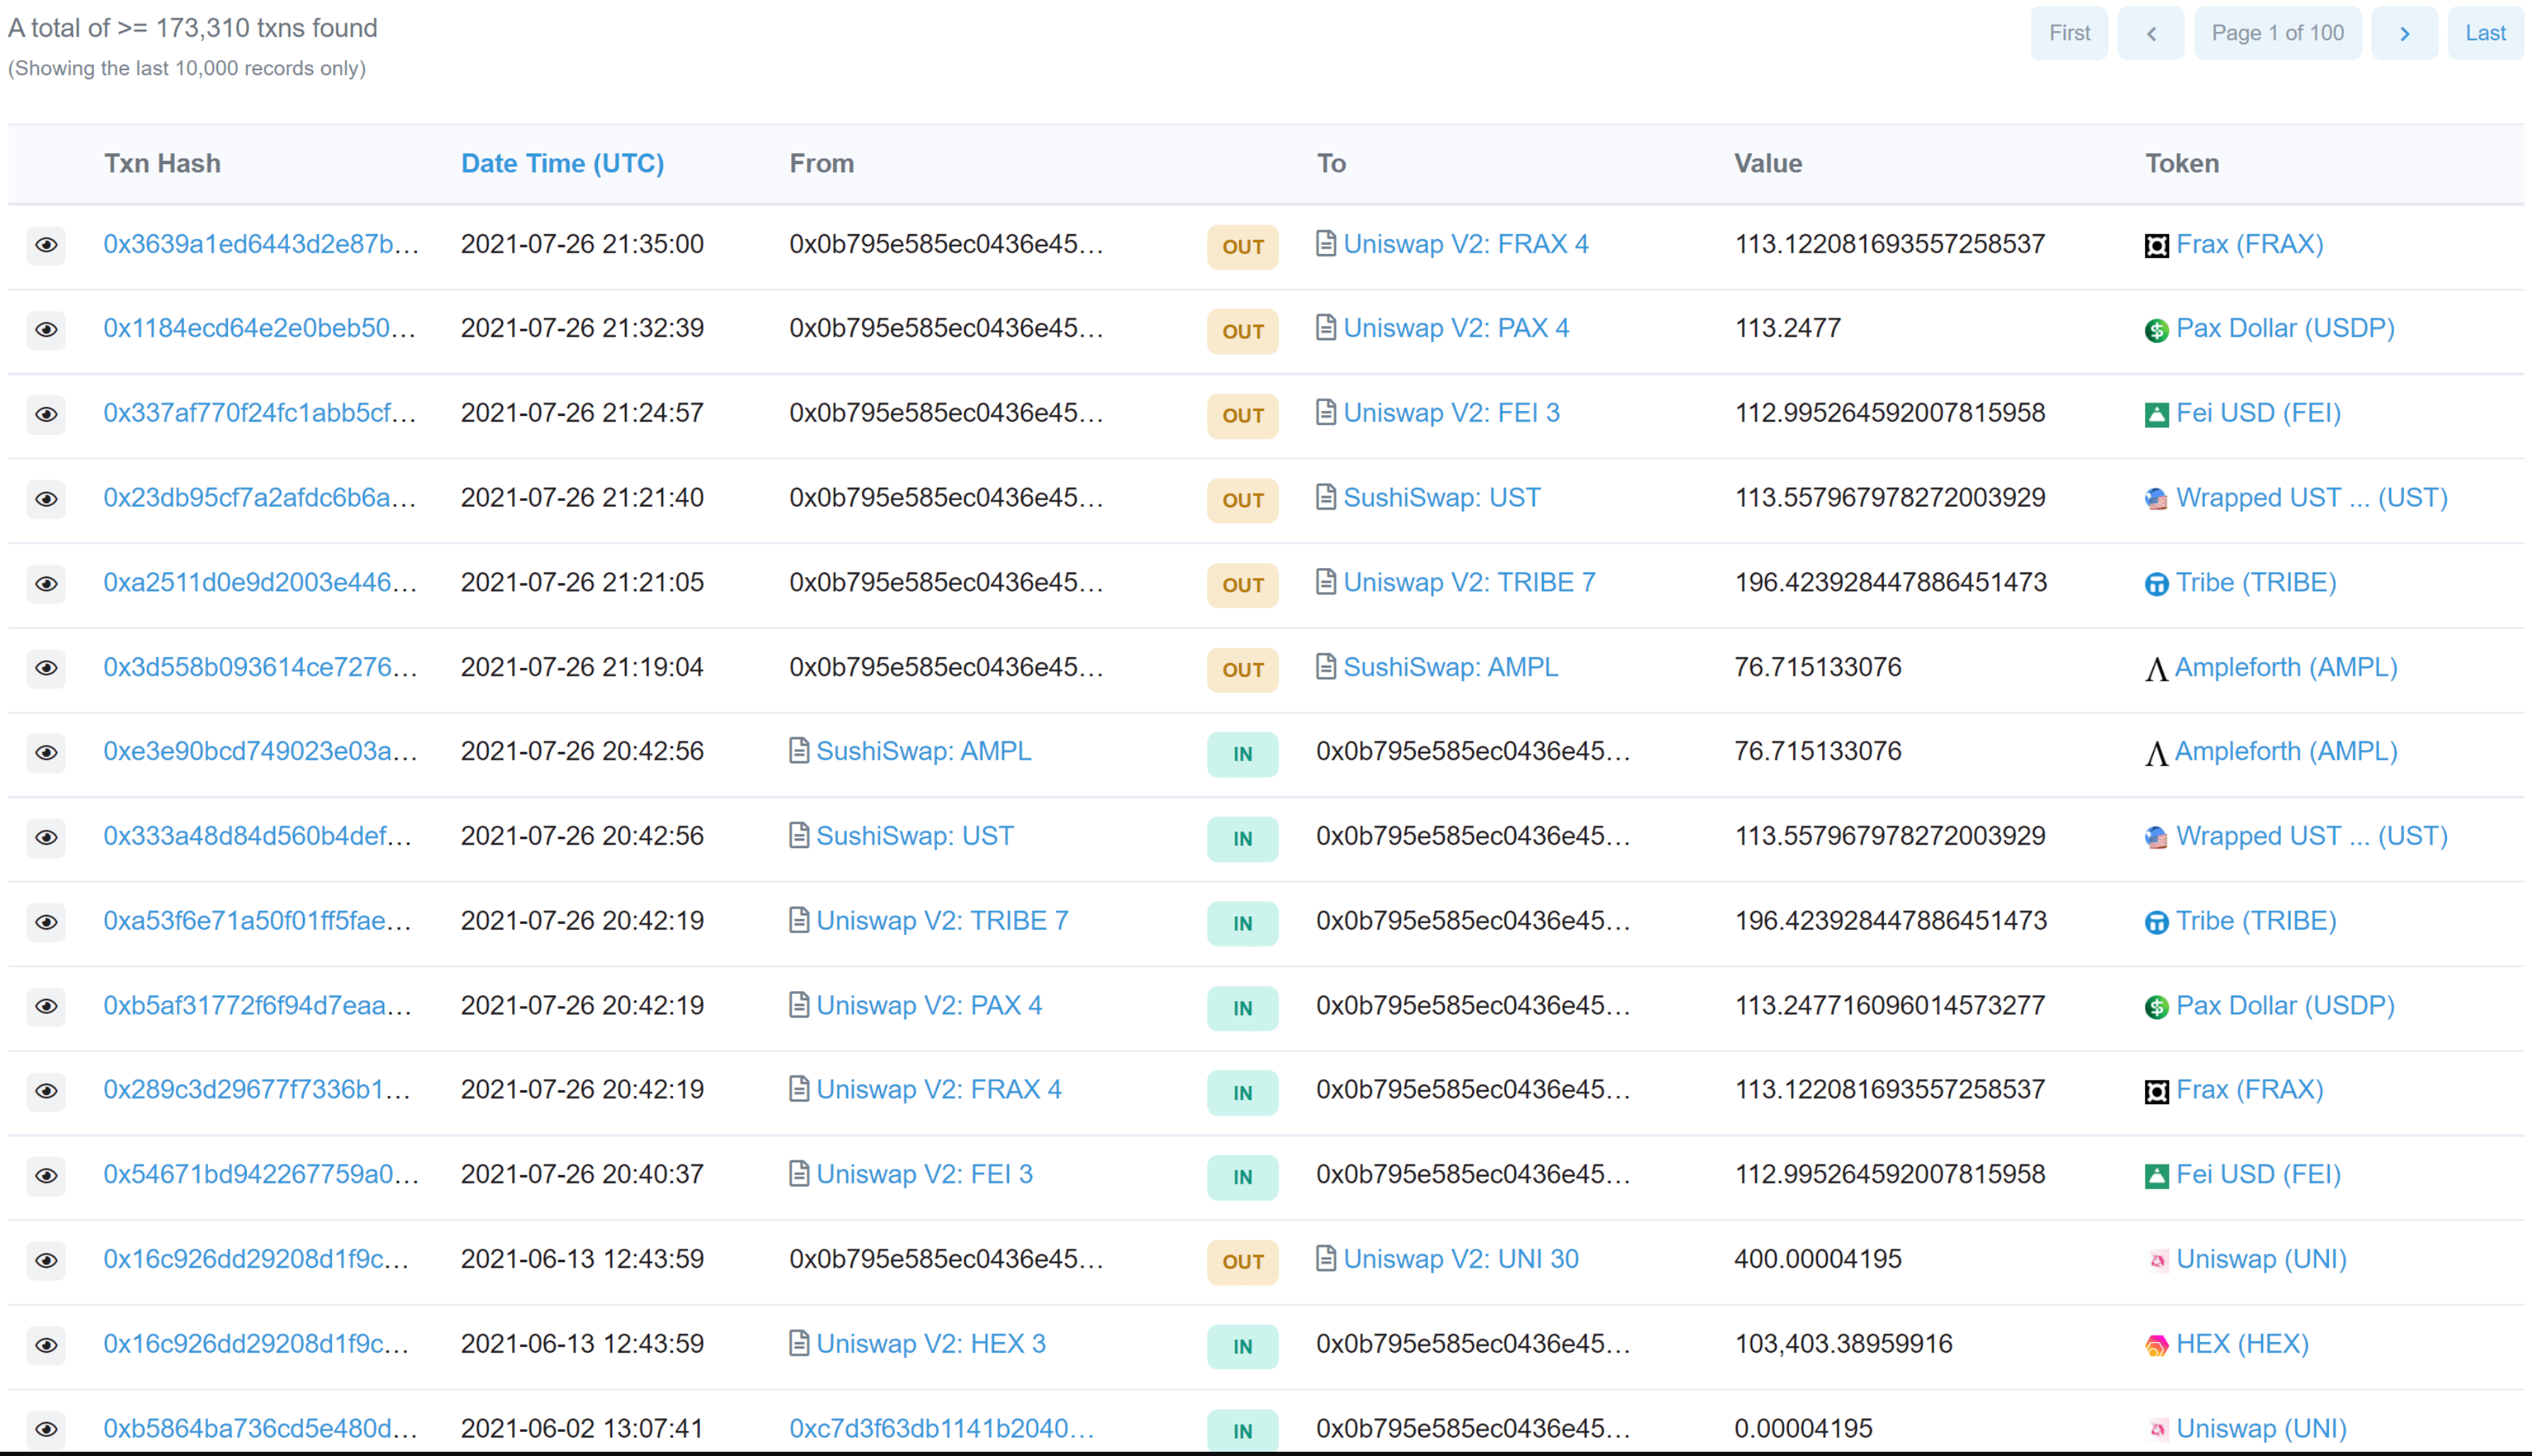Open transaction hash 0x1184ecd64e2e0beb50

[259, 328]
